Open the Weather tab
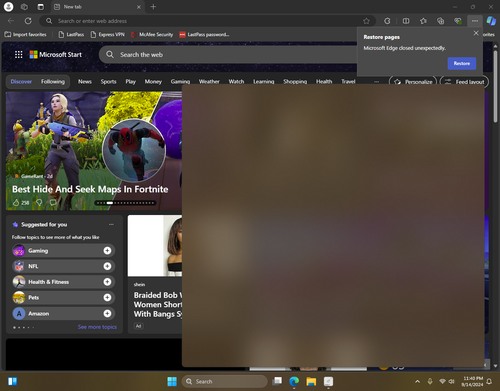The height and width of the screenshot is (391, 500). [209, 81]
